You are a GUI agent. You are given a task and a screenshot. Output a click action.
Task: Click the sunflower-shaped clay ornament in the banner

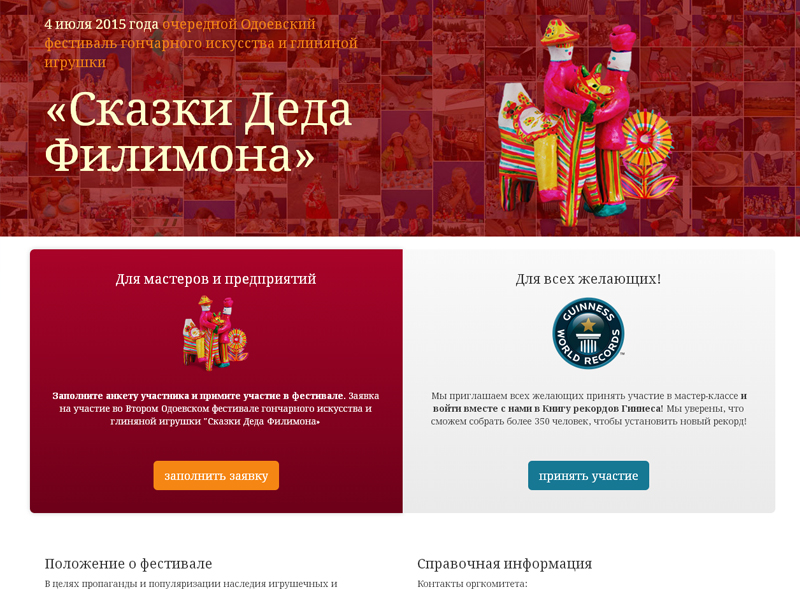(x=645, y=139)
